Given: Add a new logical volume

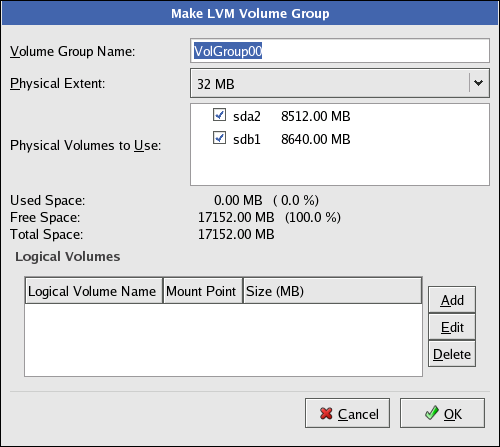Looking at the screenshot, I should click(x=452, y=300).
